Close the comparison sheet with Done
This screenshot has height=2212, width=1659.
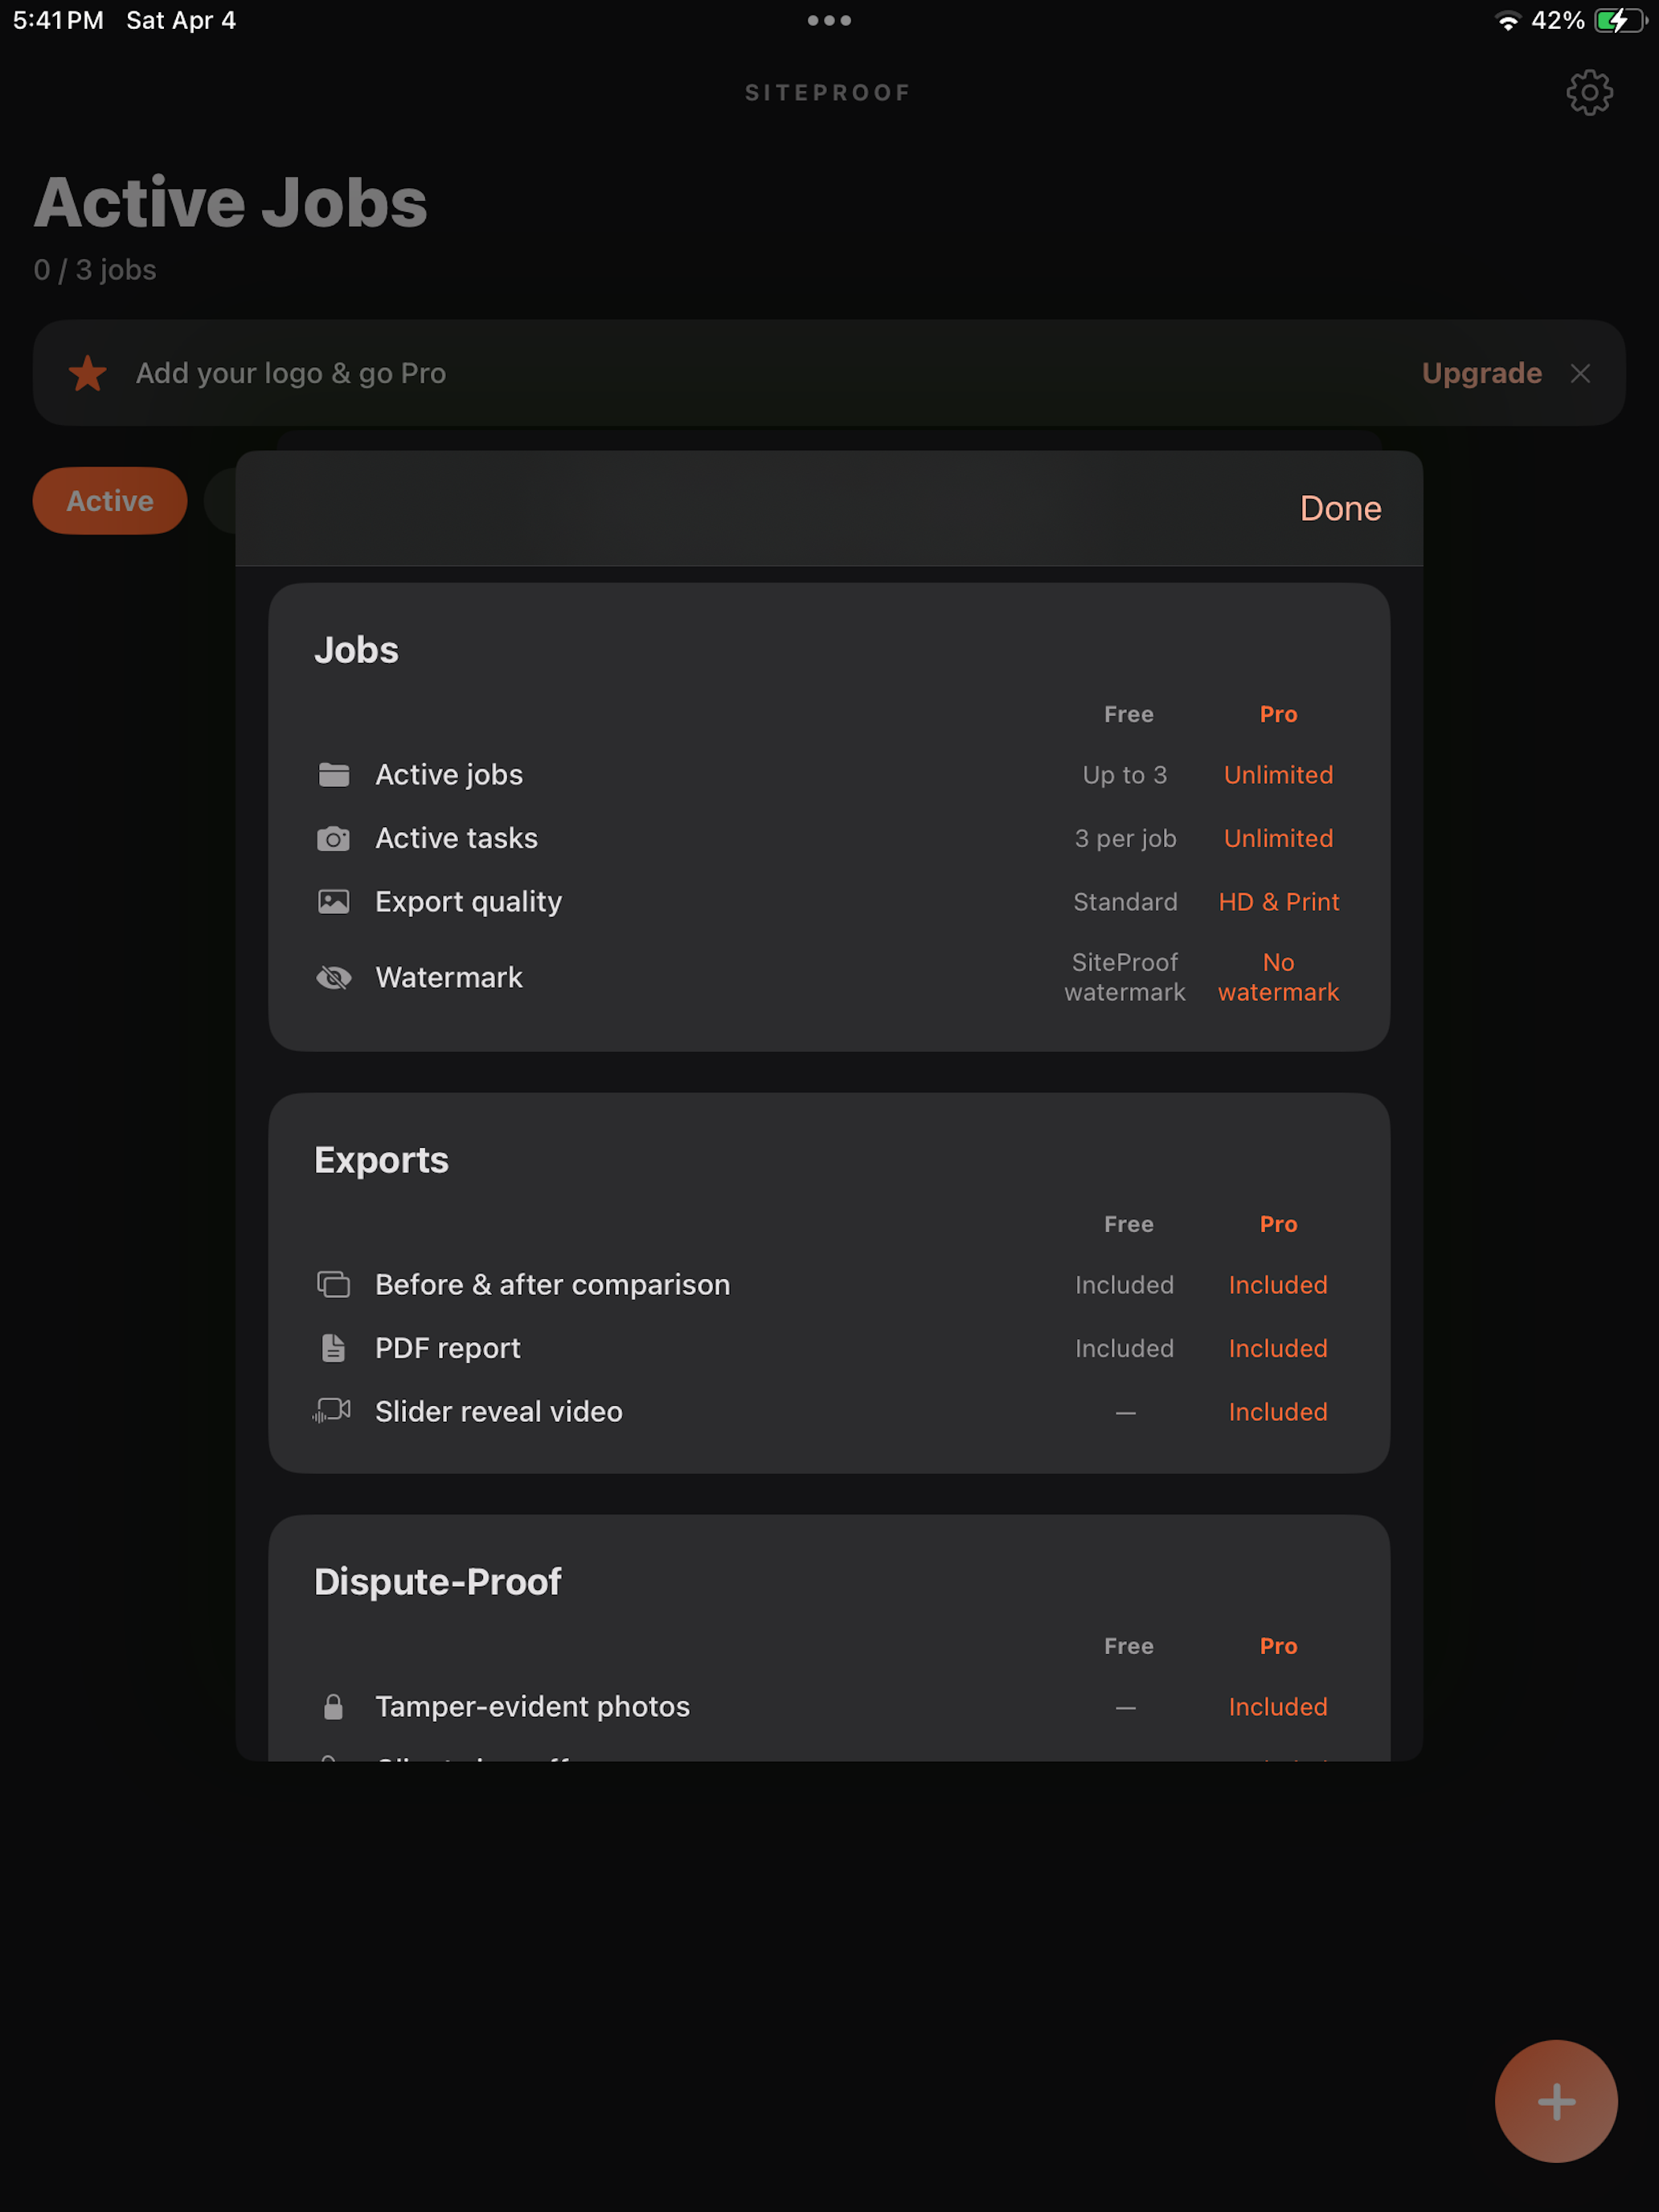click(1340, 508)
